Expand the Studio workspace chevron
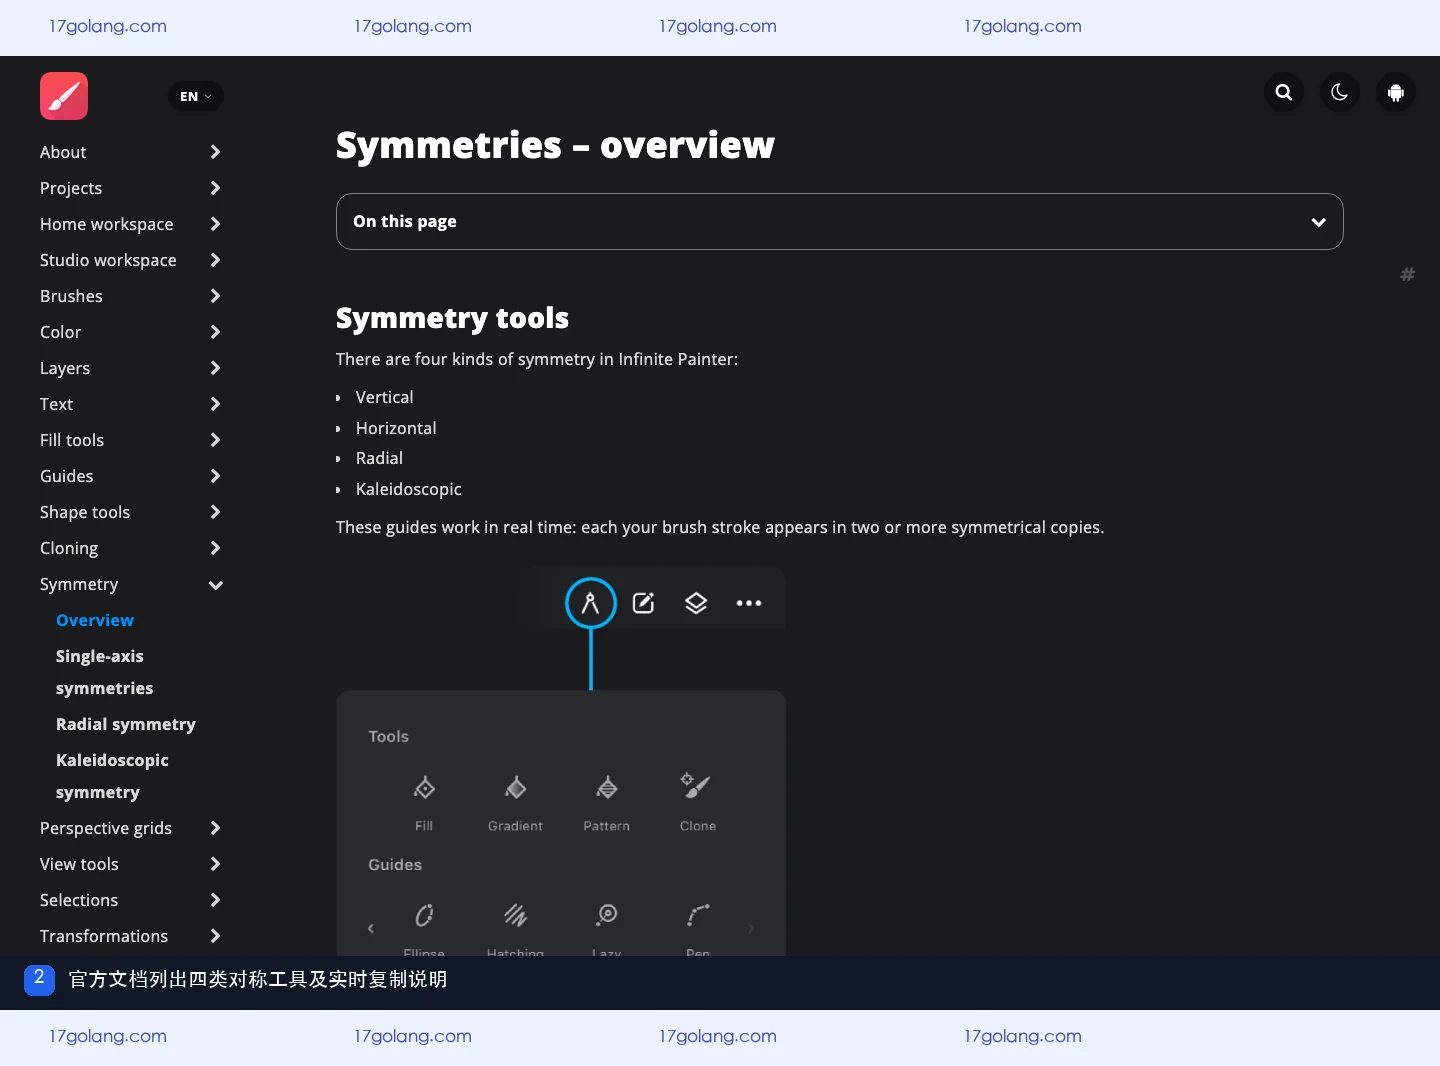1440x1066 pixels. pyautogui.click(x=215, y=260)
